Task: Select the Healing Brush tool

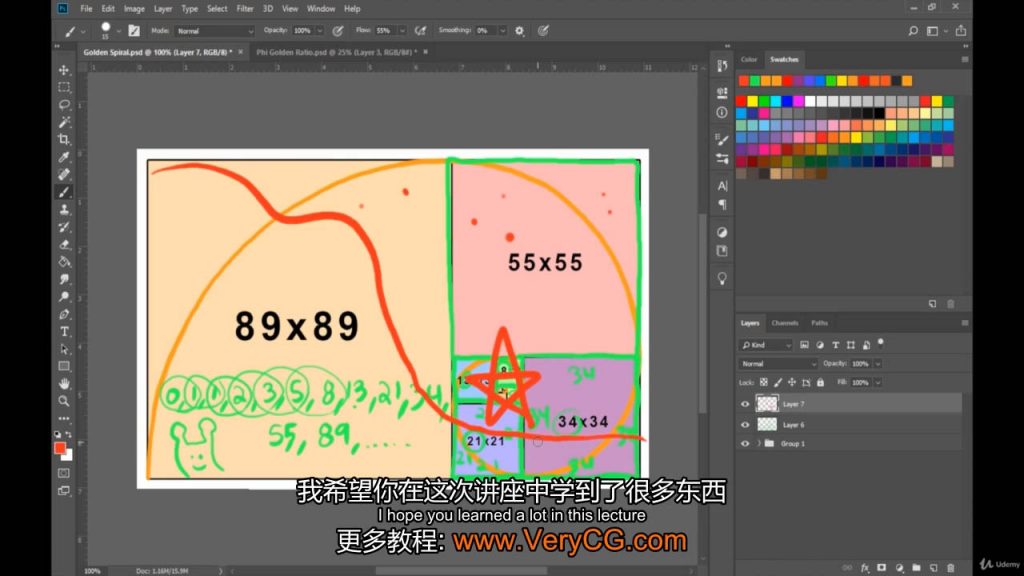Action: (64, 174)
